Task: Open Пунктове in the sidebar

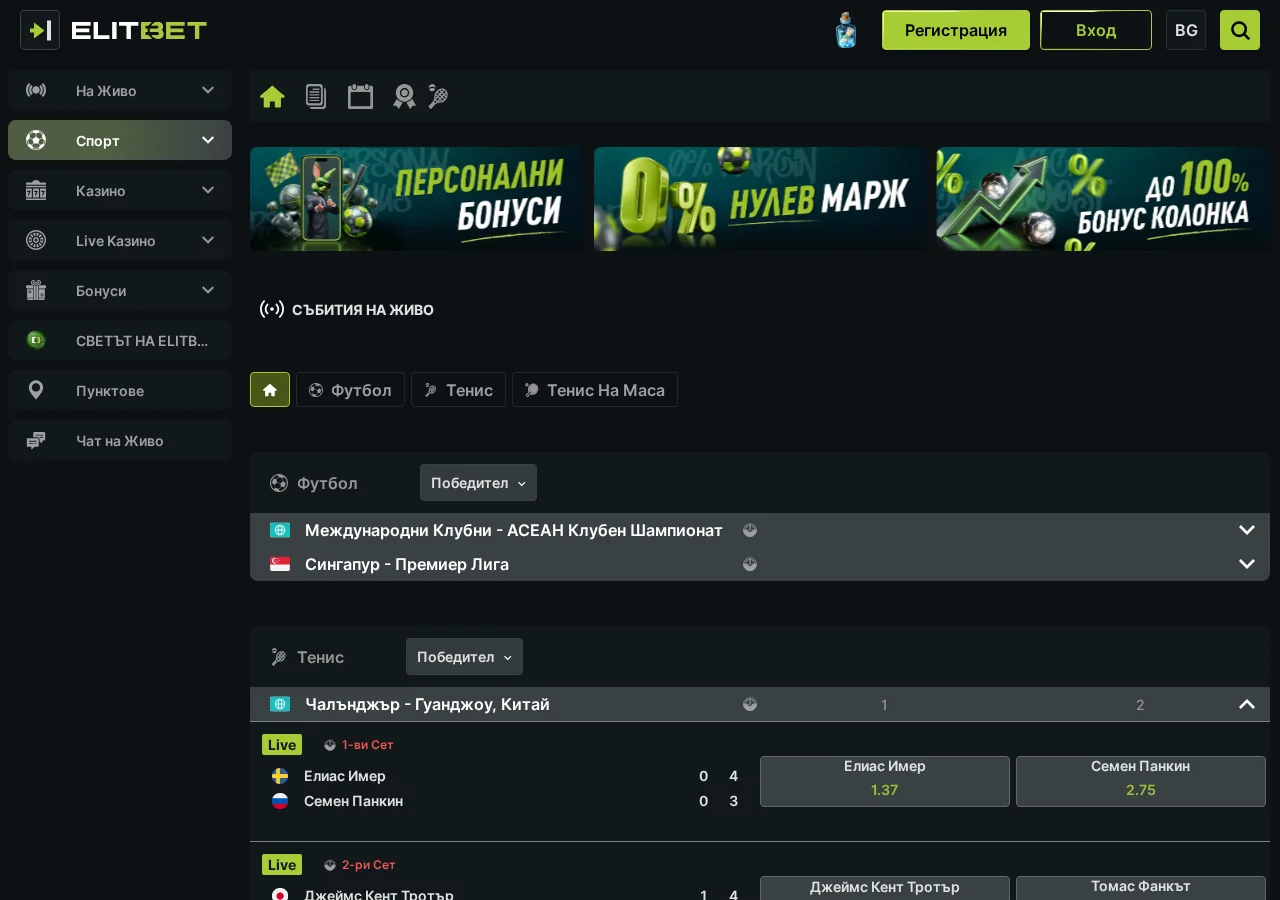Action: 120,390
